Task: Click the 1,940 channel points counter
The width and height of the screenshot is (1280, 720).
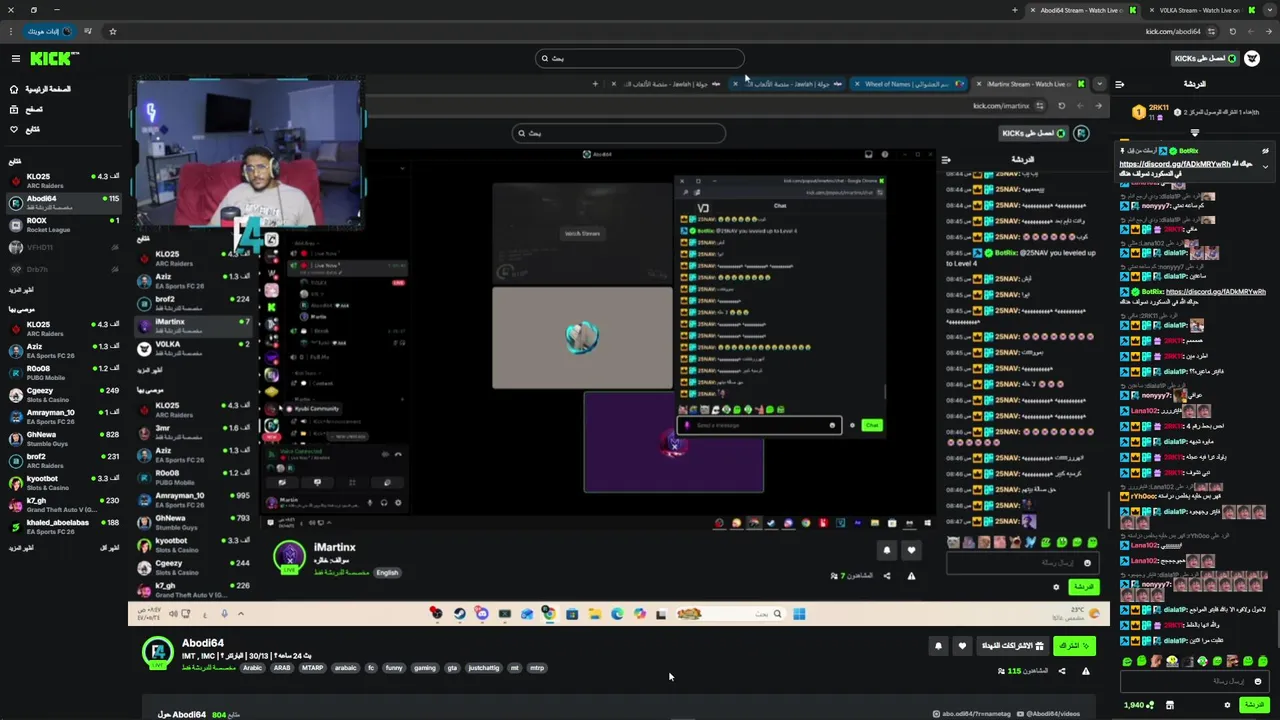Action: pos(1138,705)
